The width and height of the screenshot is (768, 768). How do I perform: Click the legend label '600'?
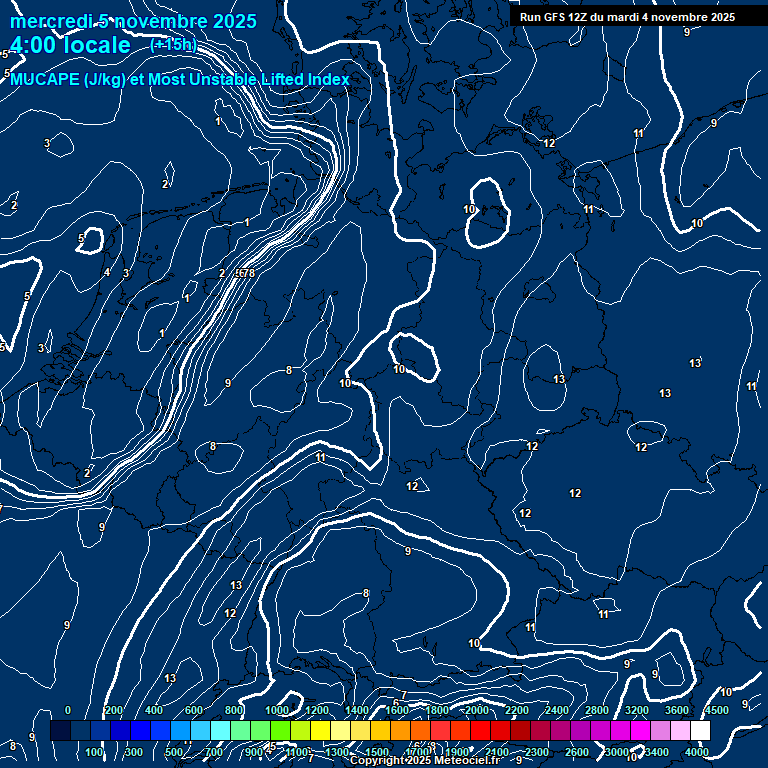[194, 710]
